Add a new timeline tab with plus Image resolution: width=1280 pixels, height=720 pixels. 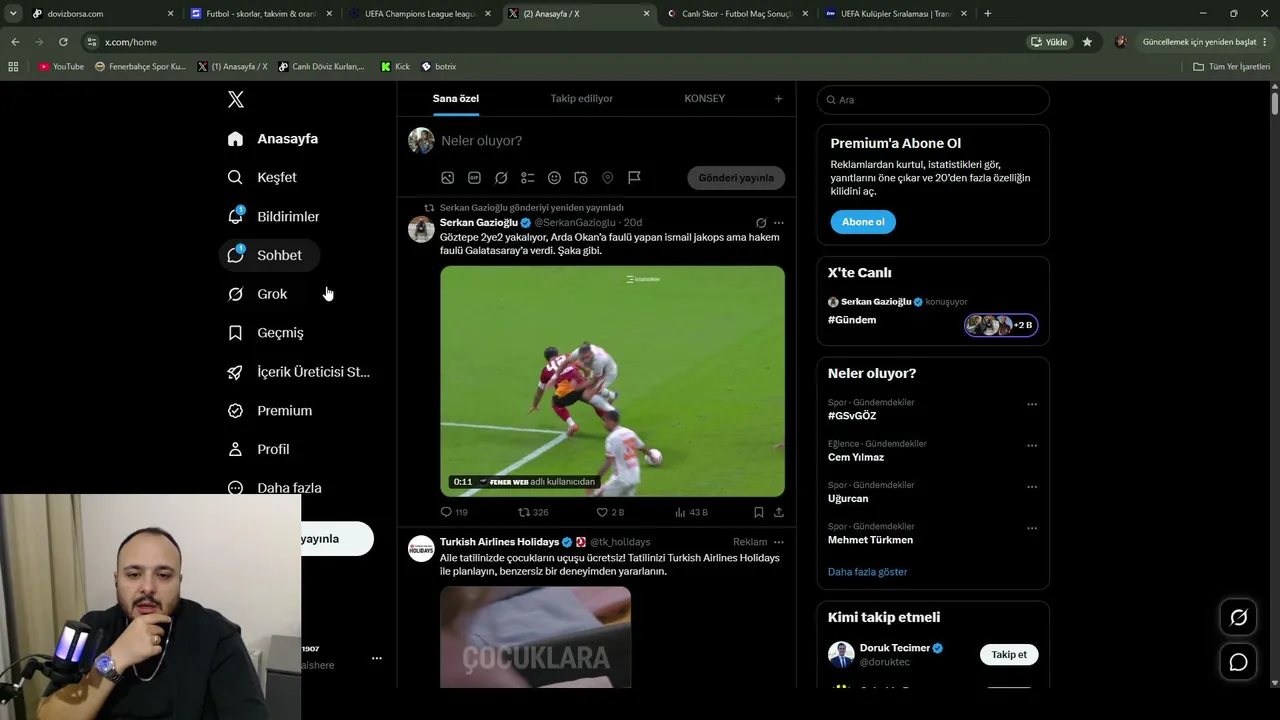[778, 98]
